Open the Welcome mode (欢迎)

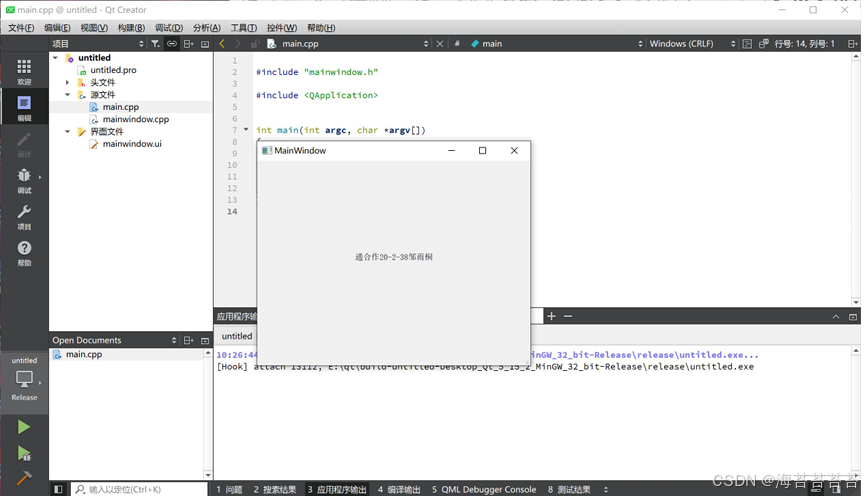click(x=24, y=72)
